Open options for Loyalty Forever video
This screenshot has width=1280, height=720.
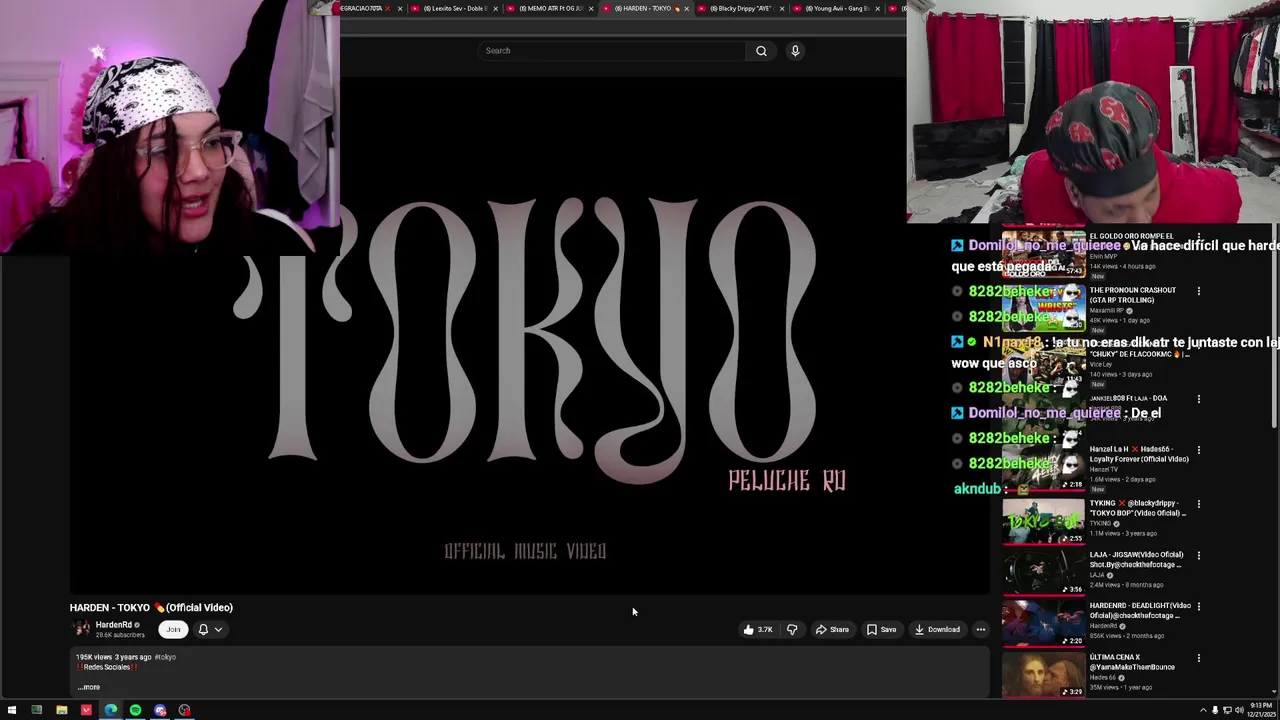point(1199,450)
